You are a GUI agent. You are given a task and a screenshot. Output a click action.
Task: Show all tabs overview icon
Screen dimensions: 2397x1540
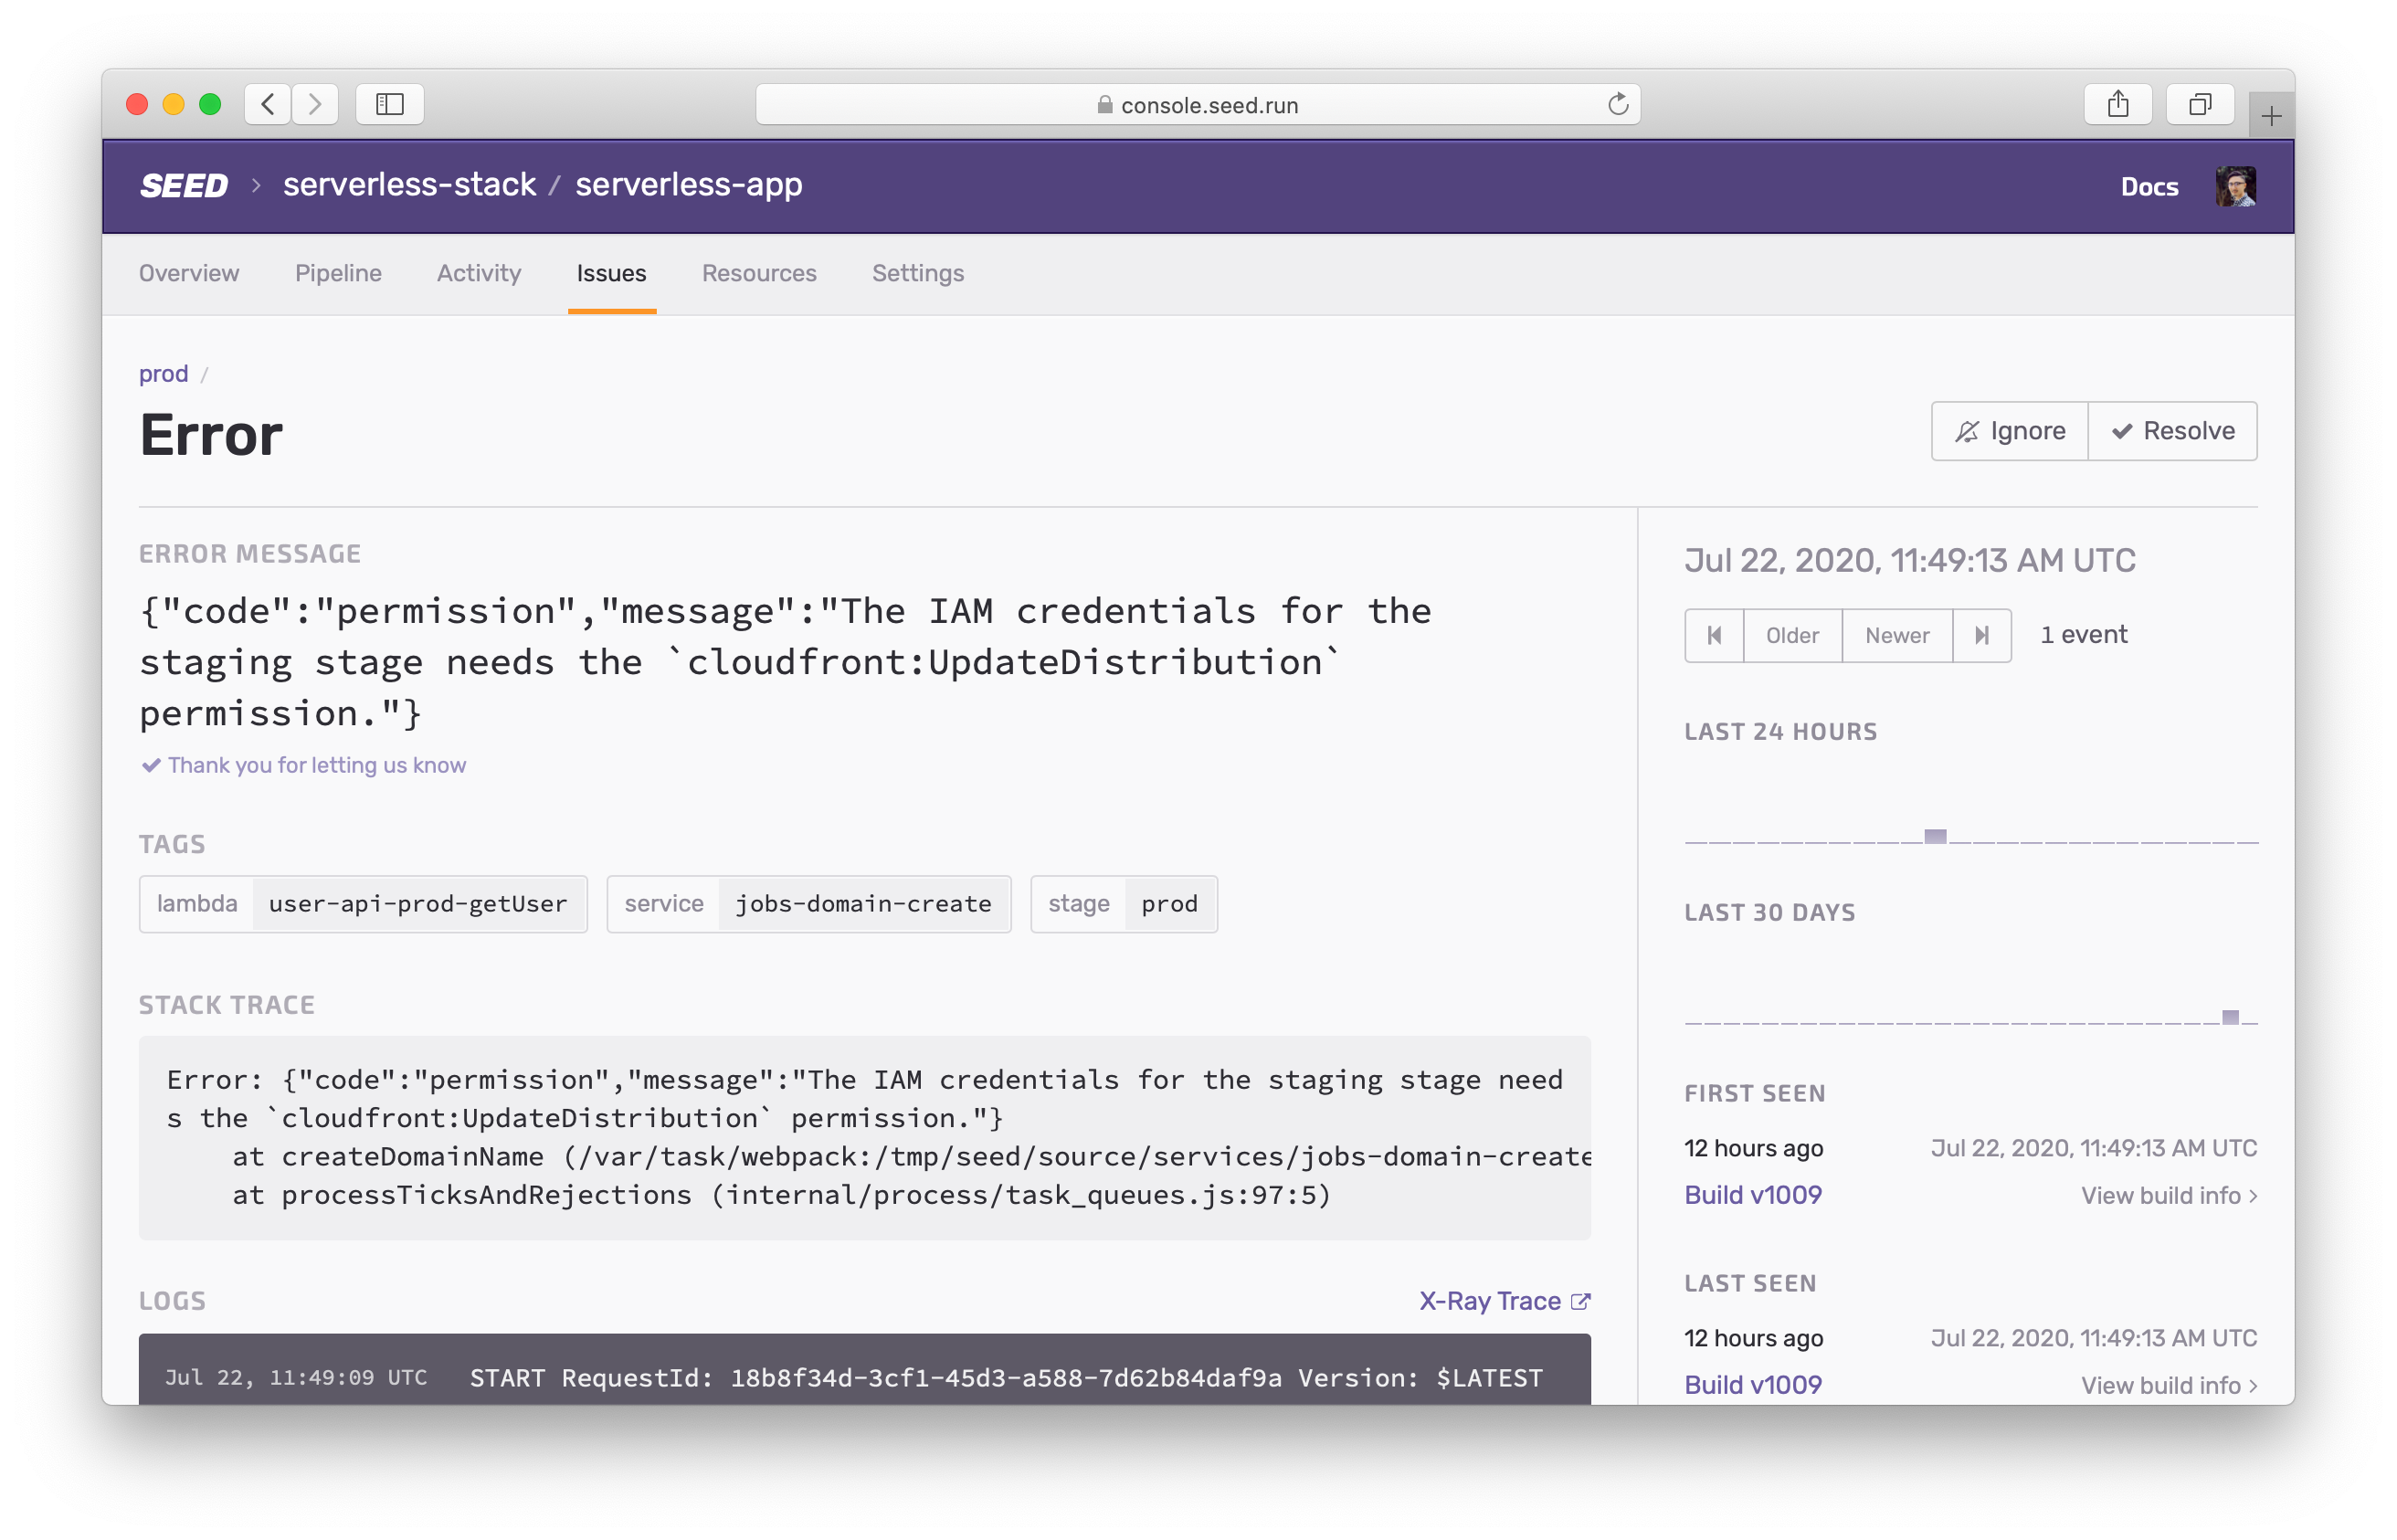click(x=2199, y=104)
